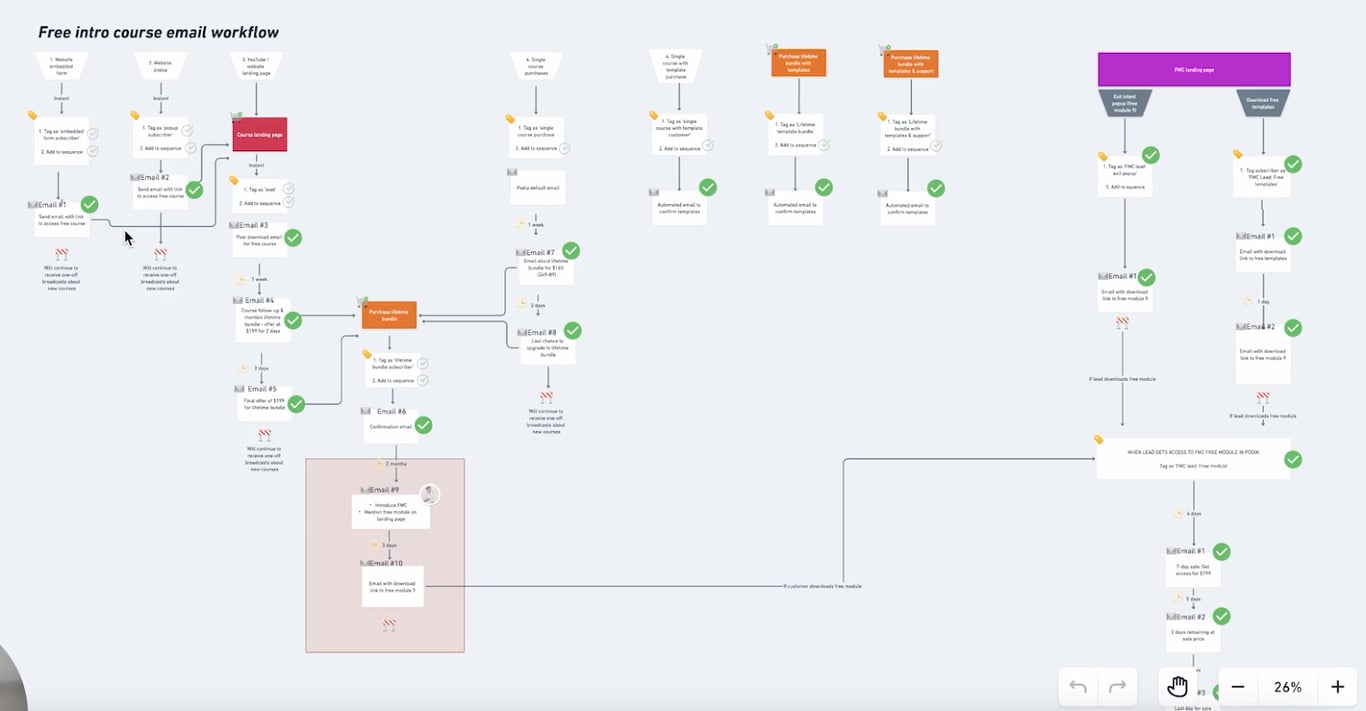Select orange Purchase lifetime bundle with templates block
Image resolution: width=1366 pixels, height=711 pixels.
(798, 63)
